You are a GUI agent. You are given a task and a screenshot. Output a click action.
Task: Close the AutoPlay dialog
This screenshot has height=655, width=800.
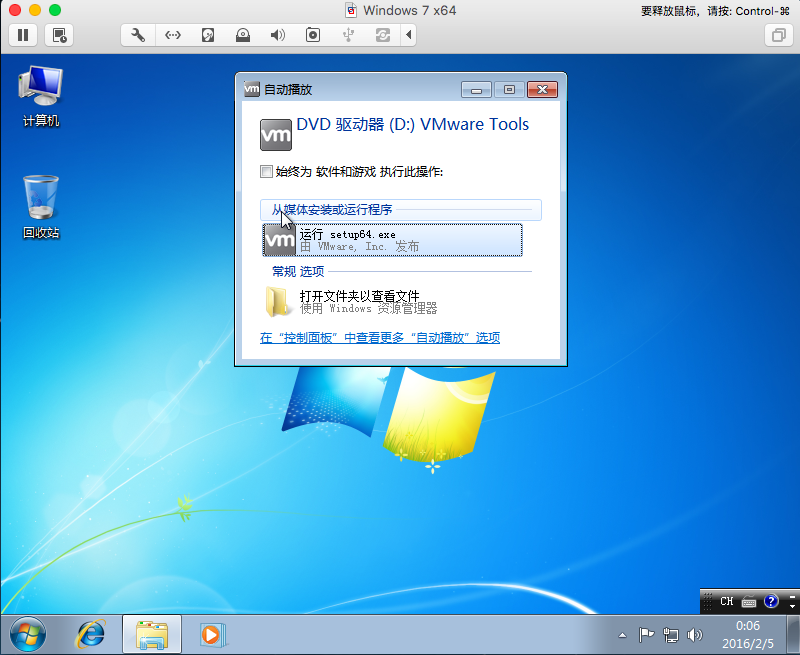542,90
